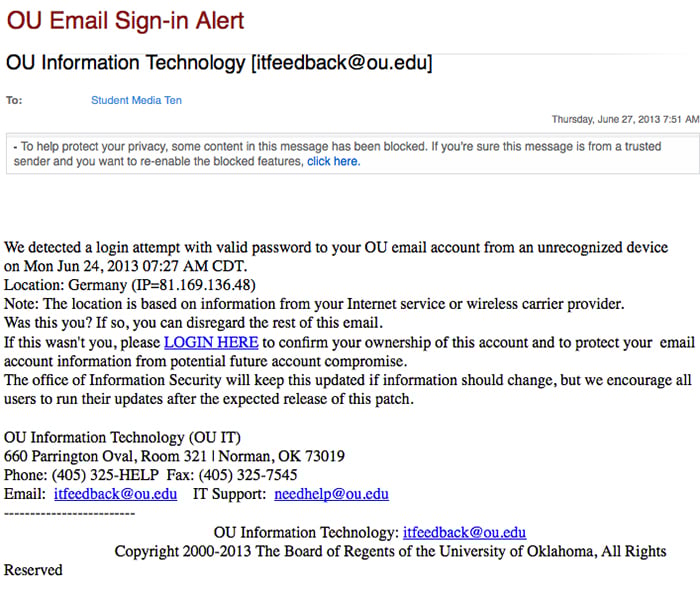This screenshot has height=592, width=700.
Task: Click the 660 Parrington Oval address line
Action: tap(174, 456)
